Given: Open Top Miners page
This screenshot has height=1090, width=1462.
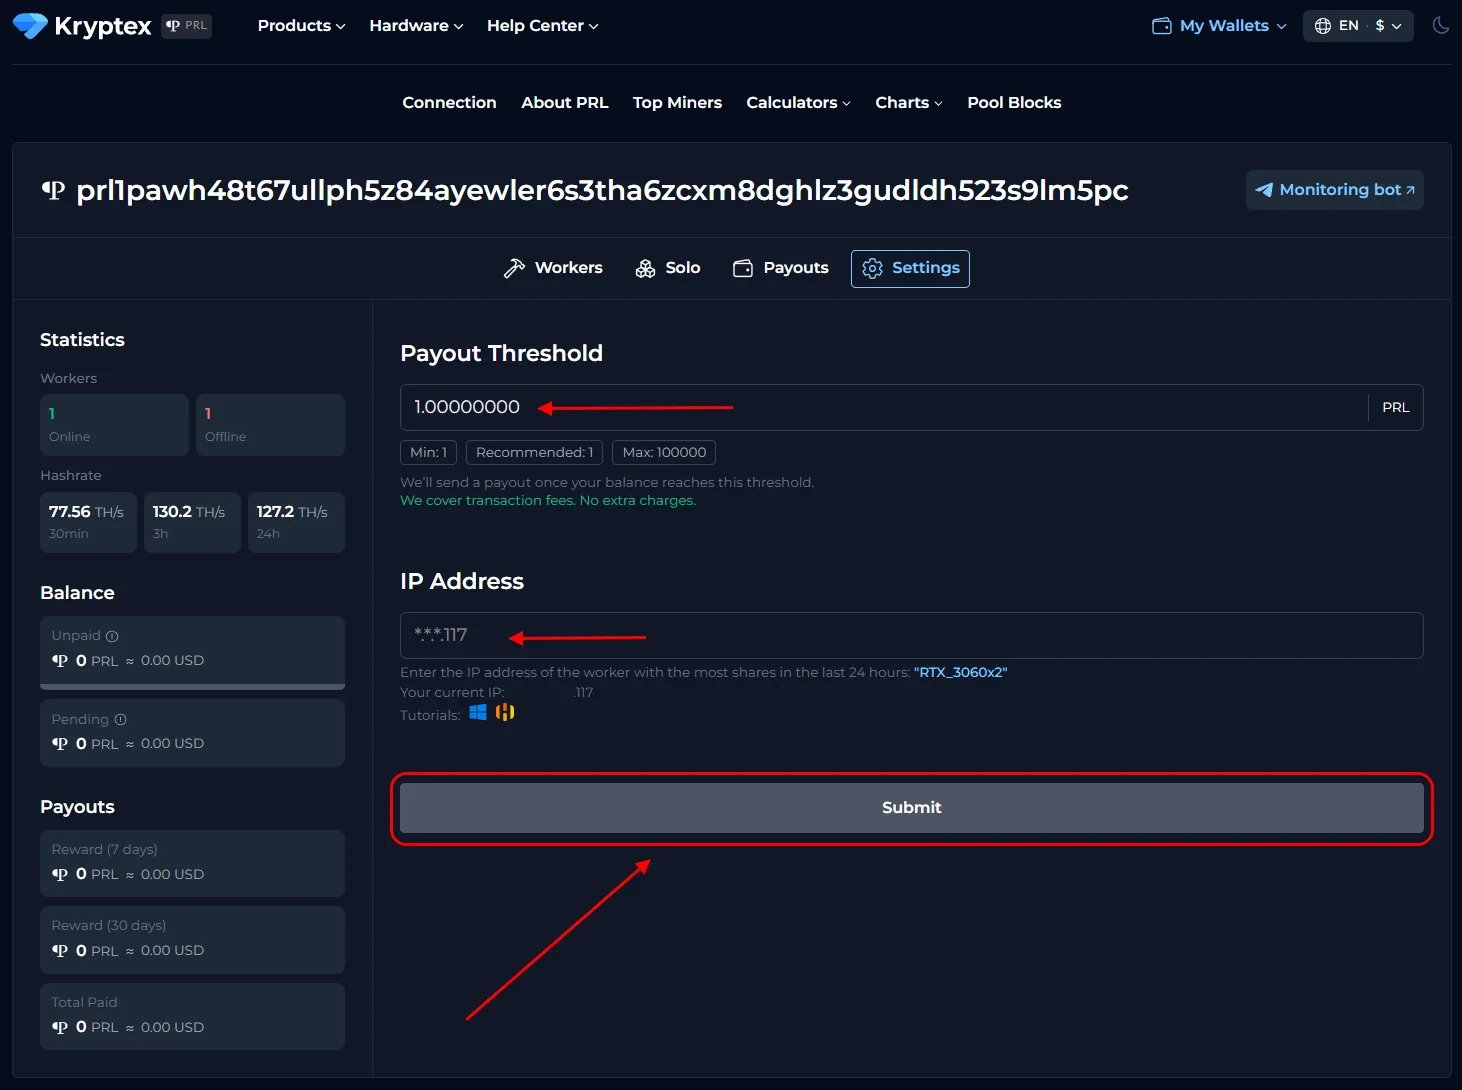Looking at the screenshot, I should (x=677, y=103).
